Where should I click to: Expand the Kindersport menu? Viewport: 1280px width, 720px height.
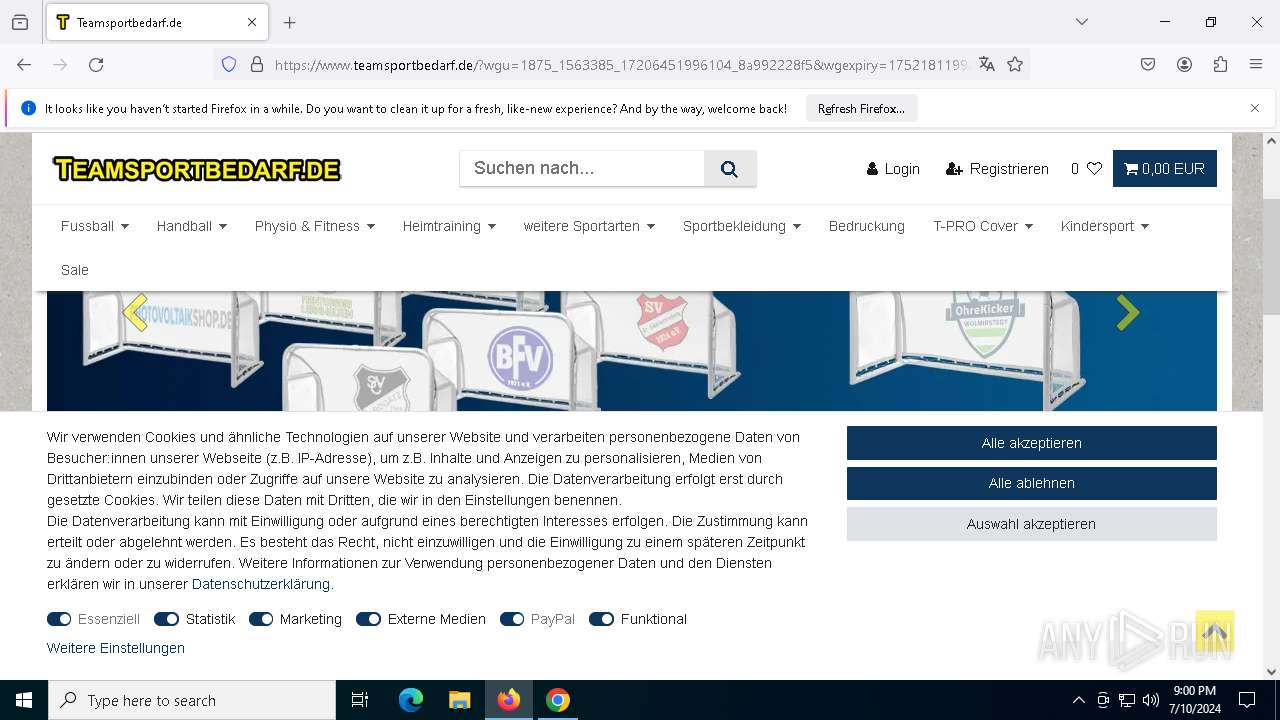click(x=1105, y=226)
